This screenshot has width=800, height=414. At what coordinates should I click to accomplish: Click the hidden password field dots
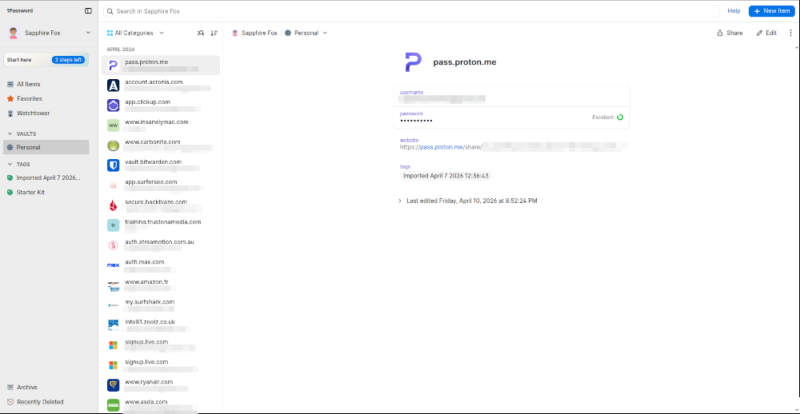pyautogui.click(x=416, y=120)
